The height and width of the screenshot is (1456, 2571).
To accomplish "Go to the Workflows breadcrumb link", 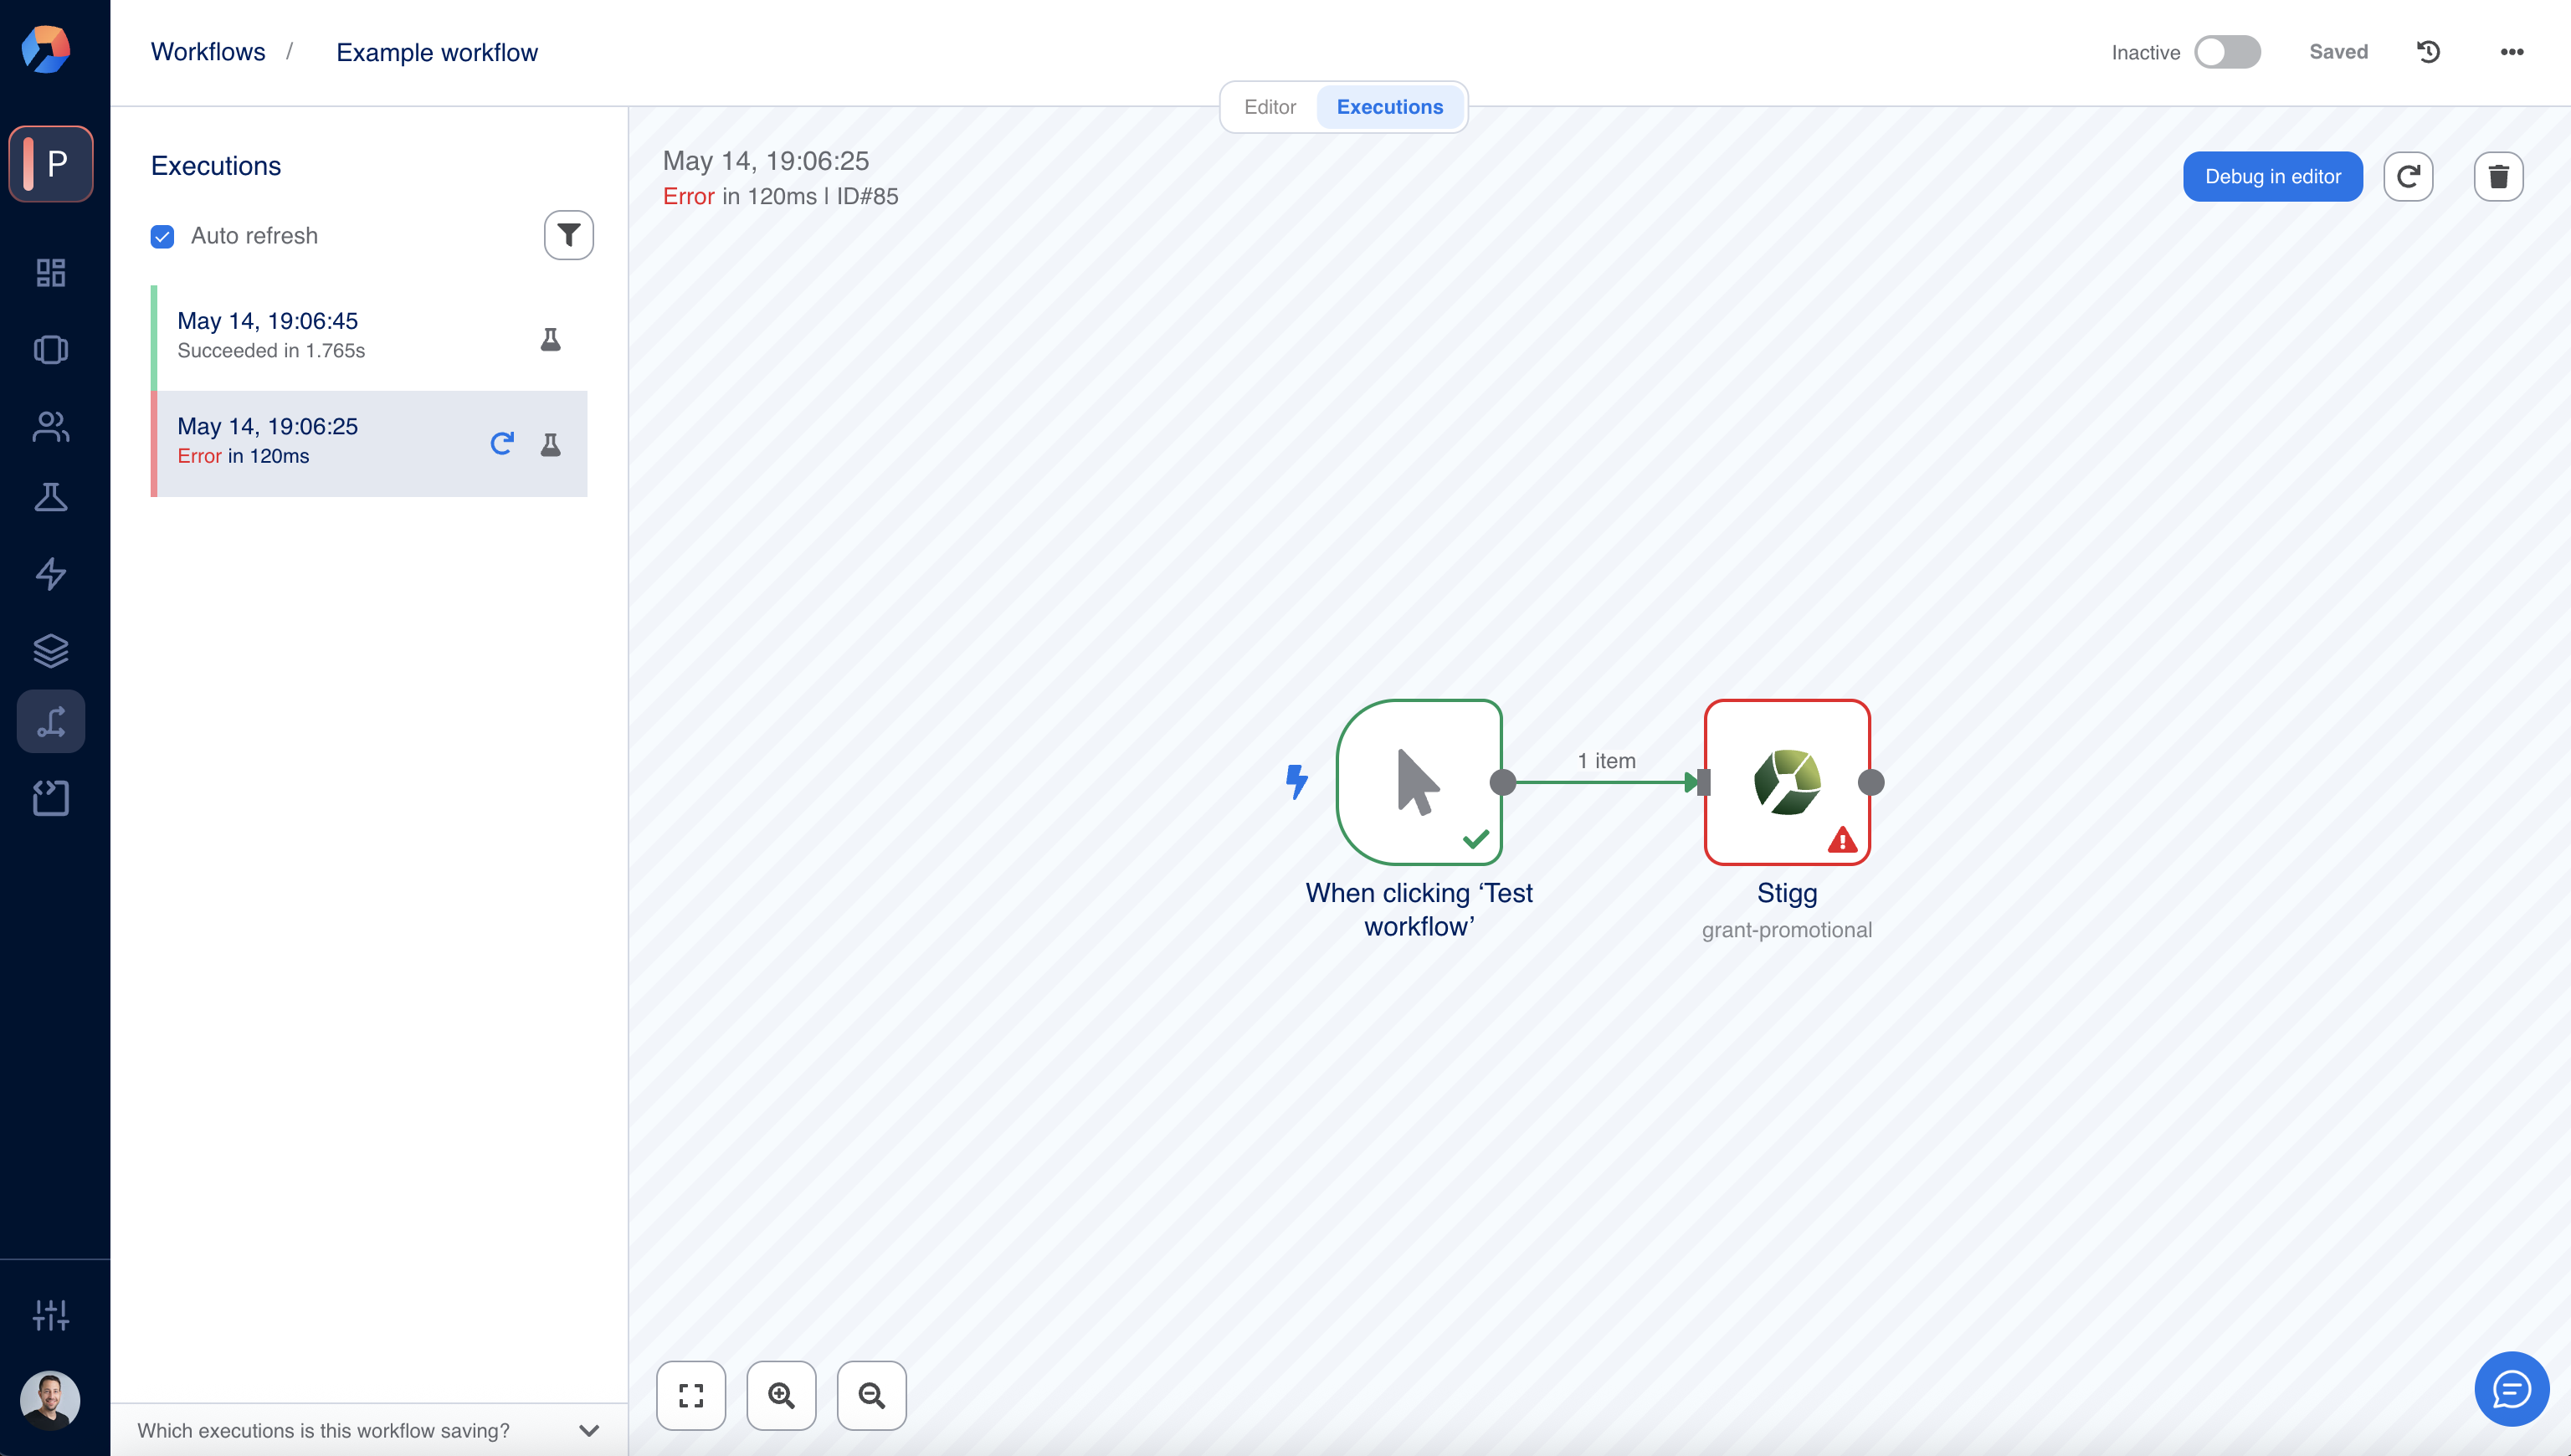I will (x=208, y=52).
